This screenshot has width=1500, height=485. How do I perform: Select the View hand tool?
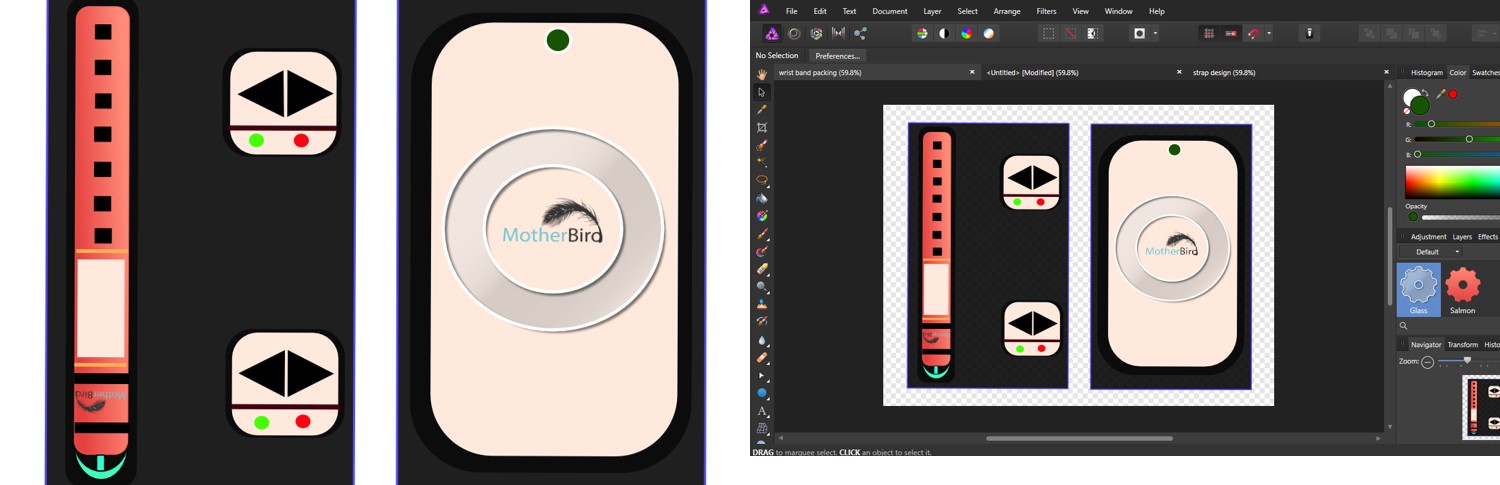(x=762, y=74)
